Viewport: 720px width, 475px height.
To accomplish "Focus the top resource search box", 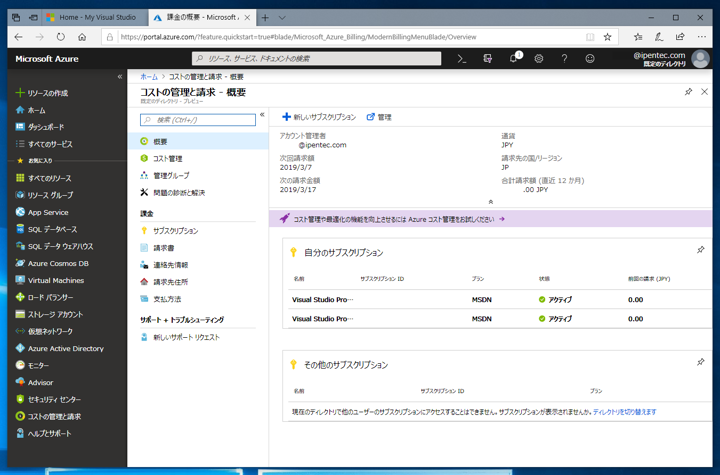I will (316, 58).
